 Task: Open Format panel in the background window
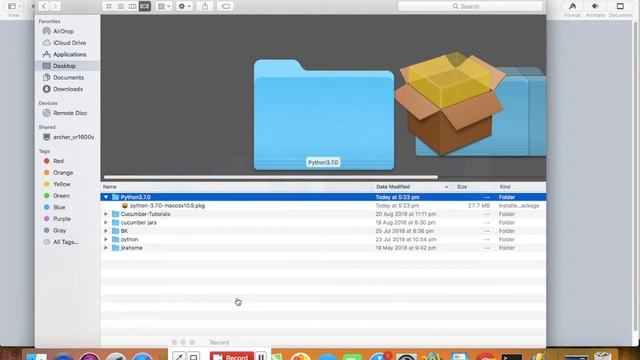[572, 9]
